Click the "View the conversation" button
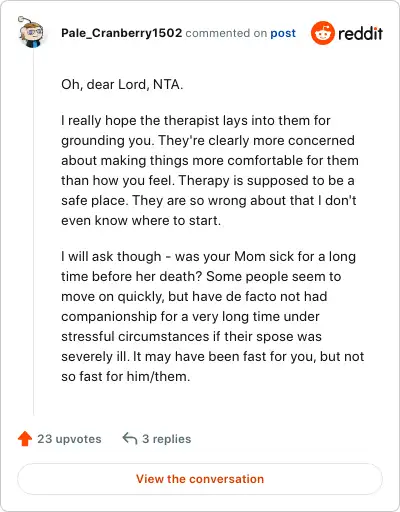Viewport: 400px width, 512px height. pos(200,479)
